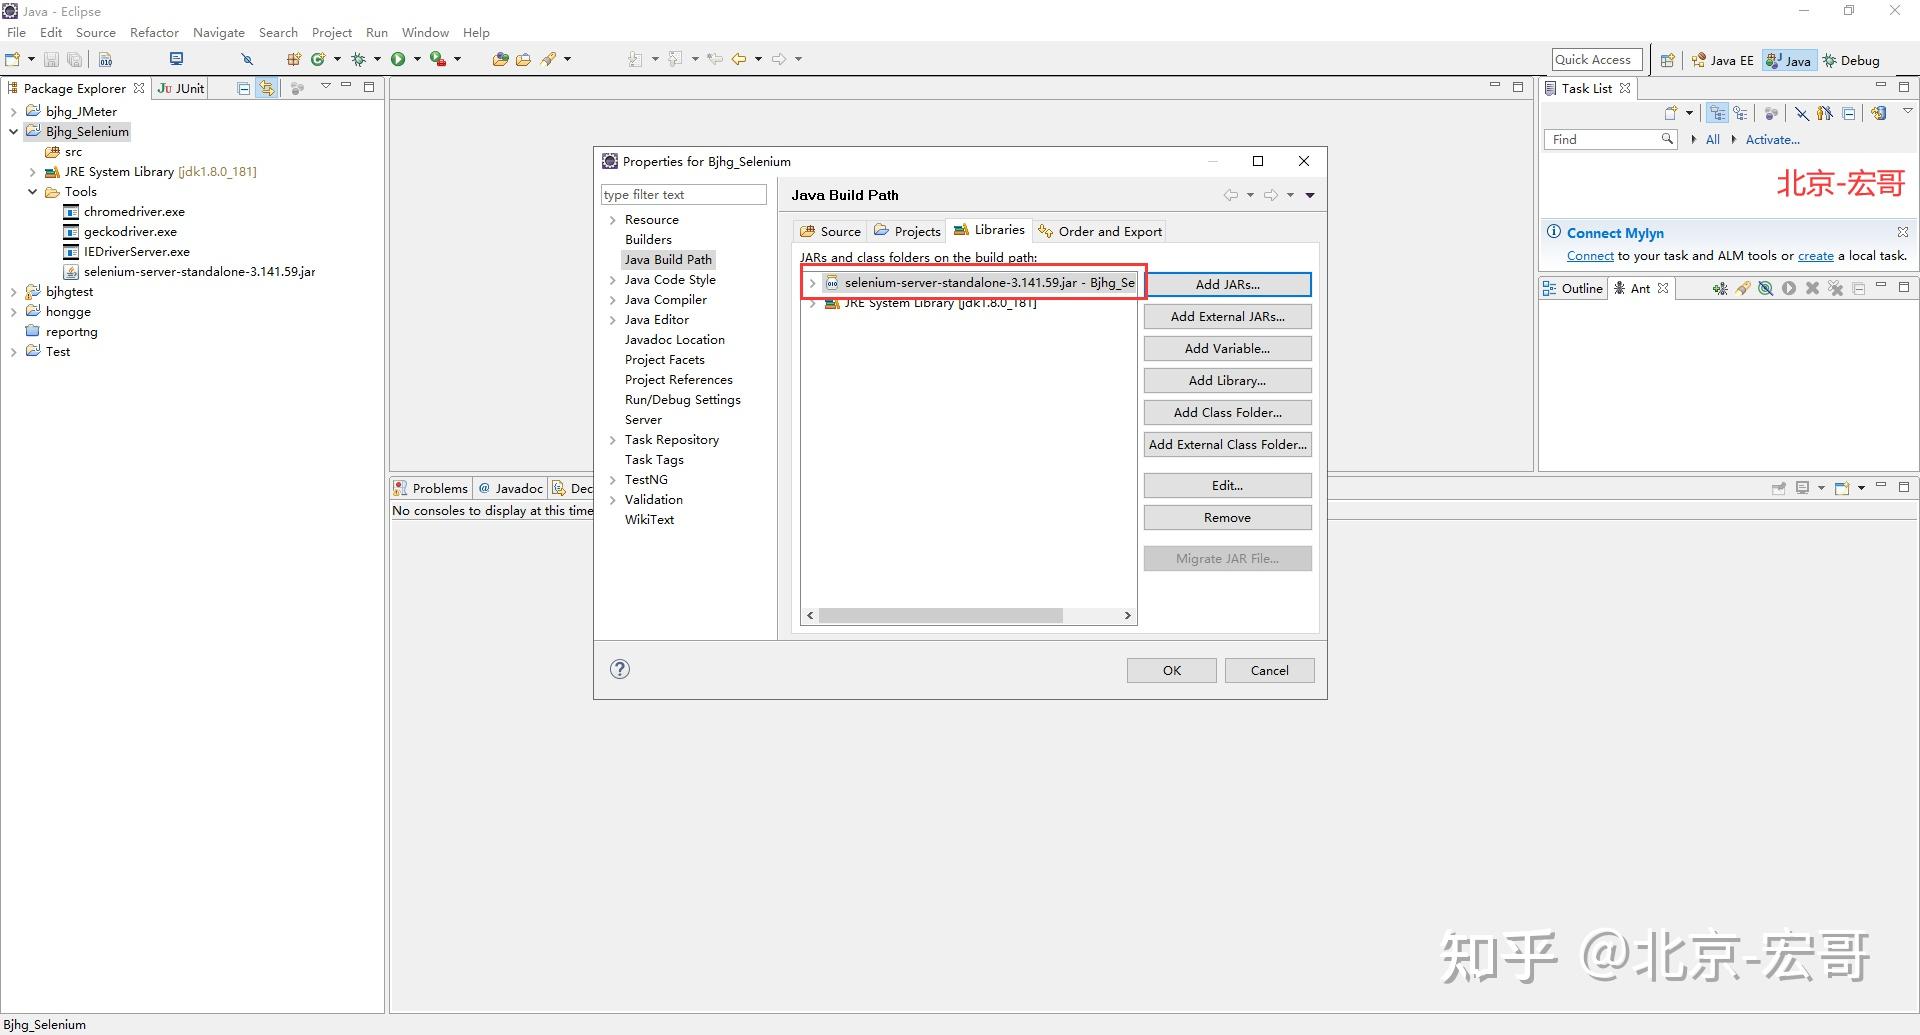Click the Debug bug icon in main toolbar
Image resolution: width=1920 pixels, height=1035 pixels.
coord(358,59)
